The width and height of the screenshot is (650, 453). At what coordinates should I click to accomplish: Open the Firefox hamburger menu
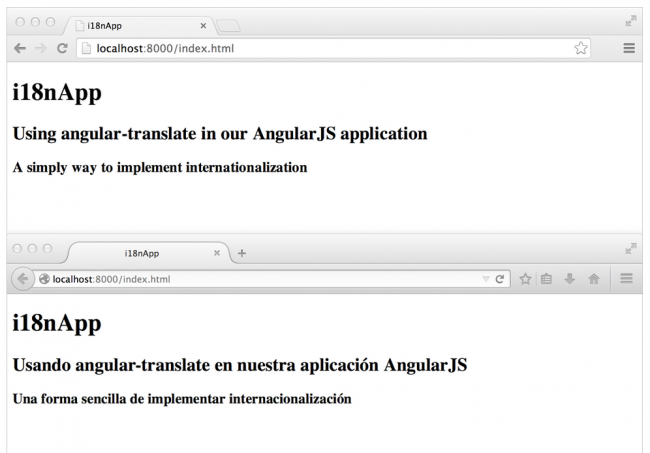[628, 279]
